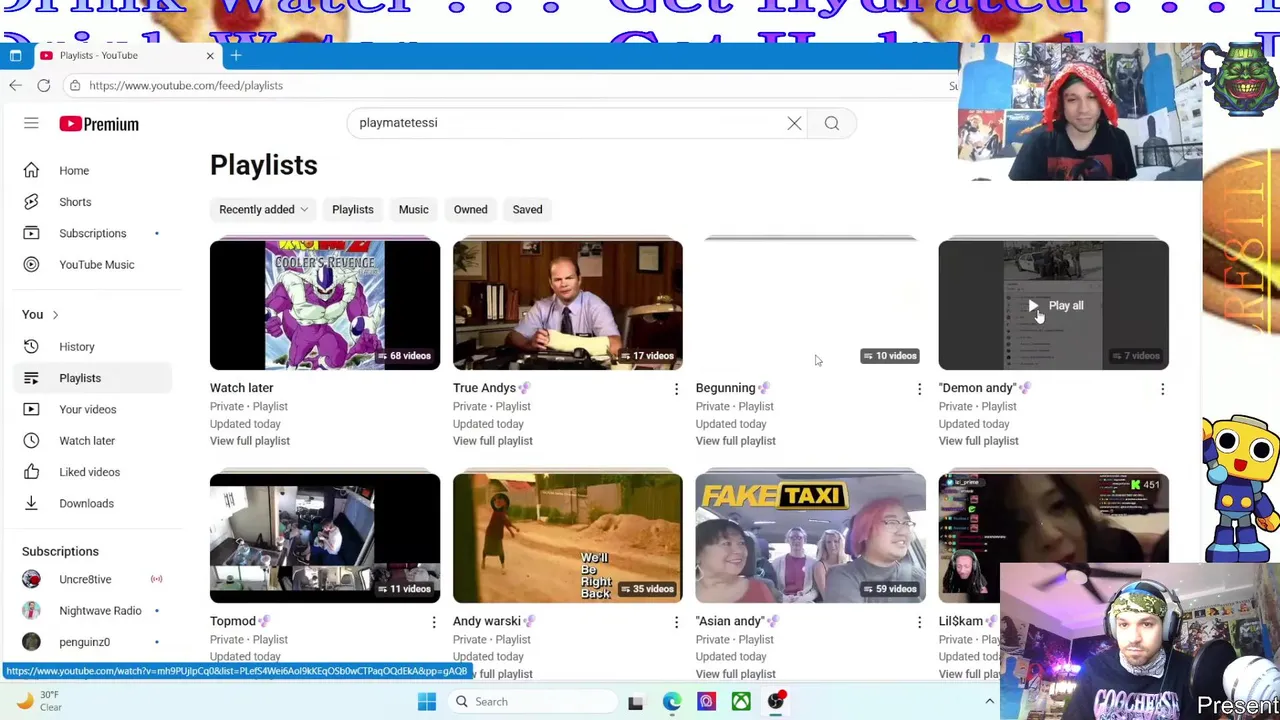The width and height of the screenshot is (1280, 720).
Task: Click the browser address bar URL
Action: pos(186,86)
